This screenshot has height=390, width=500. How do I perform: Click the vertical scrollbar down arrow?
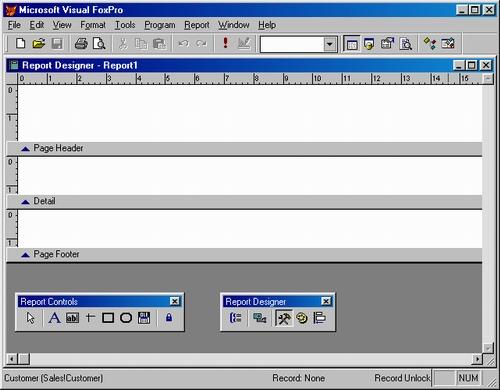[x=488, y=348]
